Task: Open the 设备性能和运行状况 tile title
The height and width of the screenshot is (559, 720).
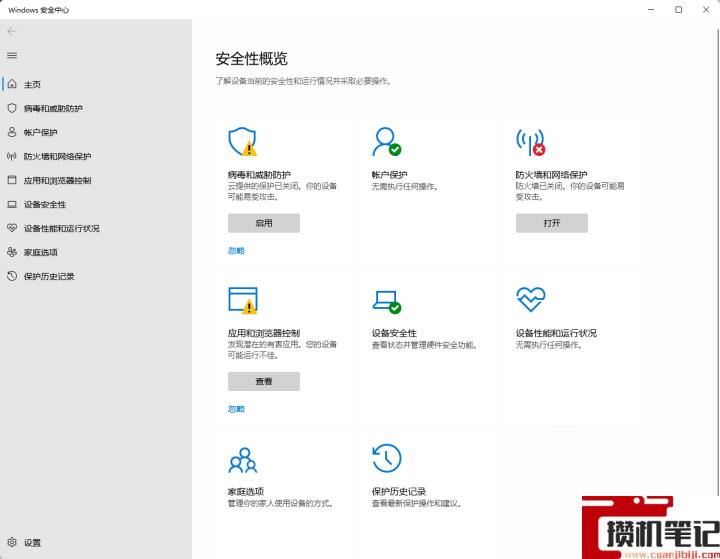Action: (556, 333)
